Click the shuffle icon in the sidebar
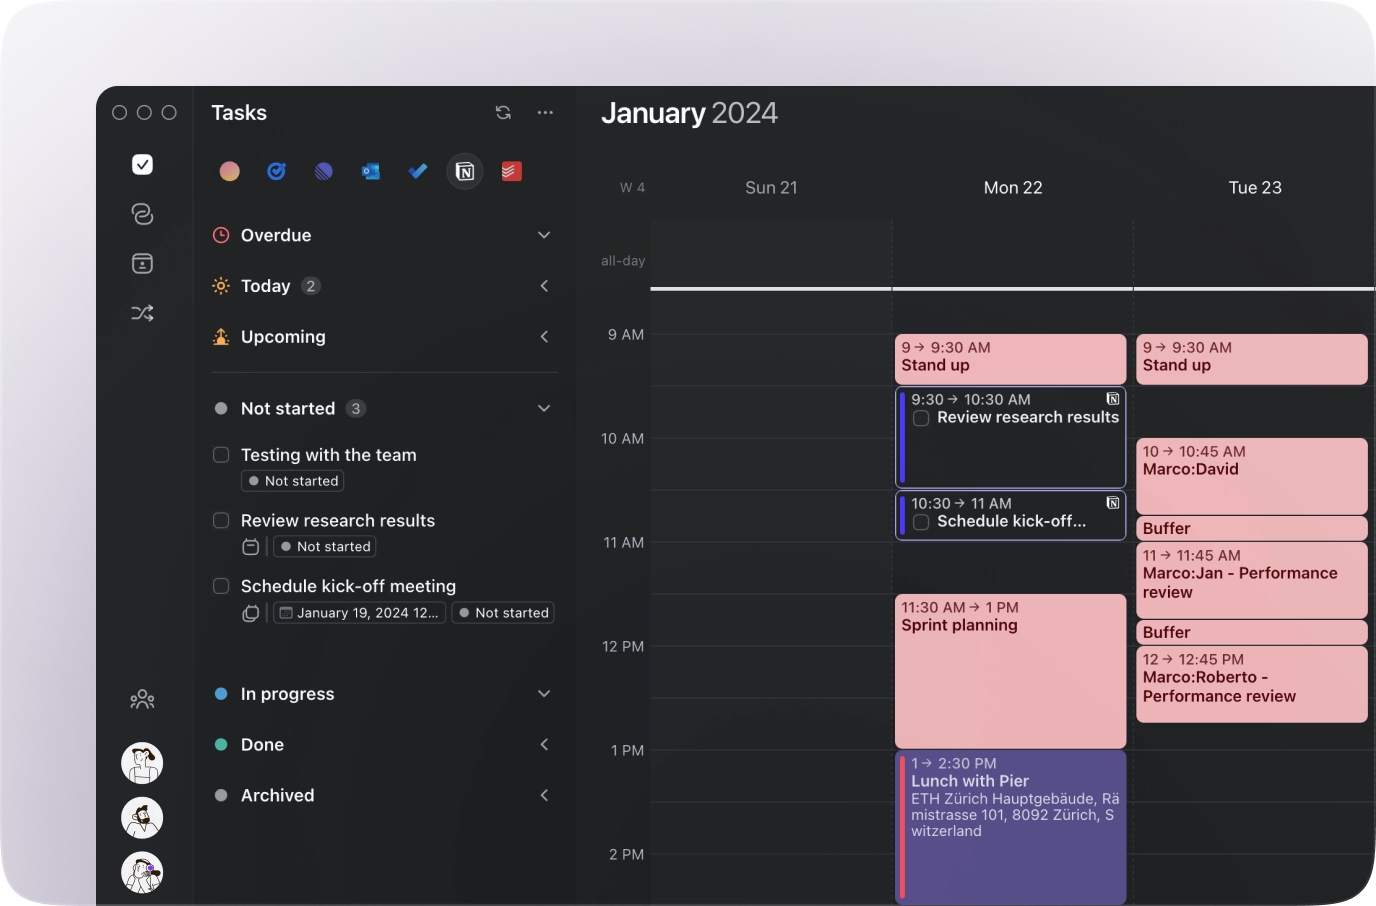The width and height of the screenshot is (1376, 906). point(142,314)
